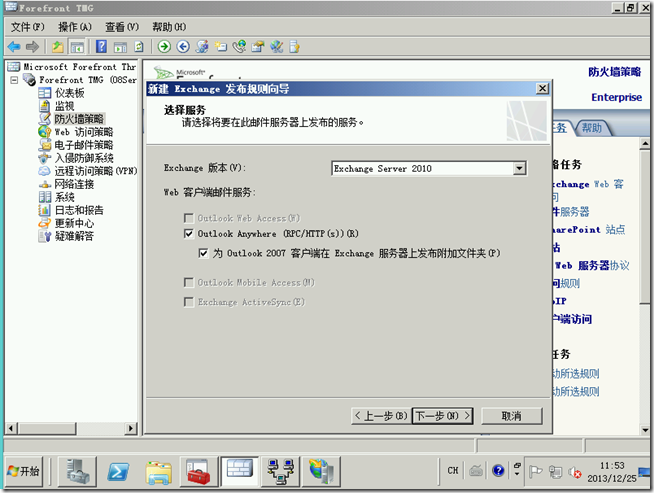Open the 电子邮件策略 node

pos(83,145)
